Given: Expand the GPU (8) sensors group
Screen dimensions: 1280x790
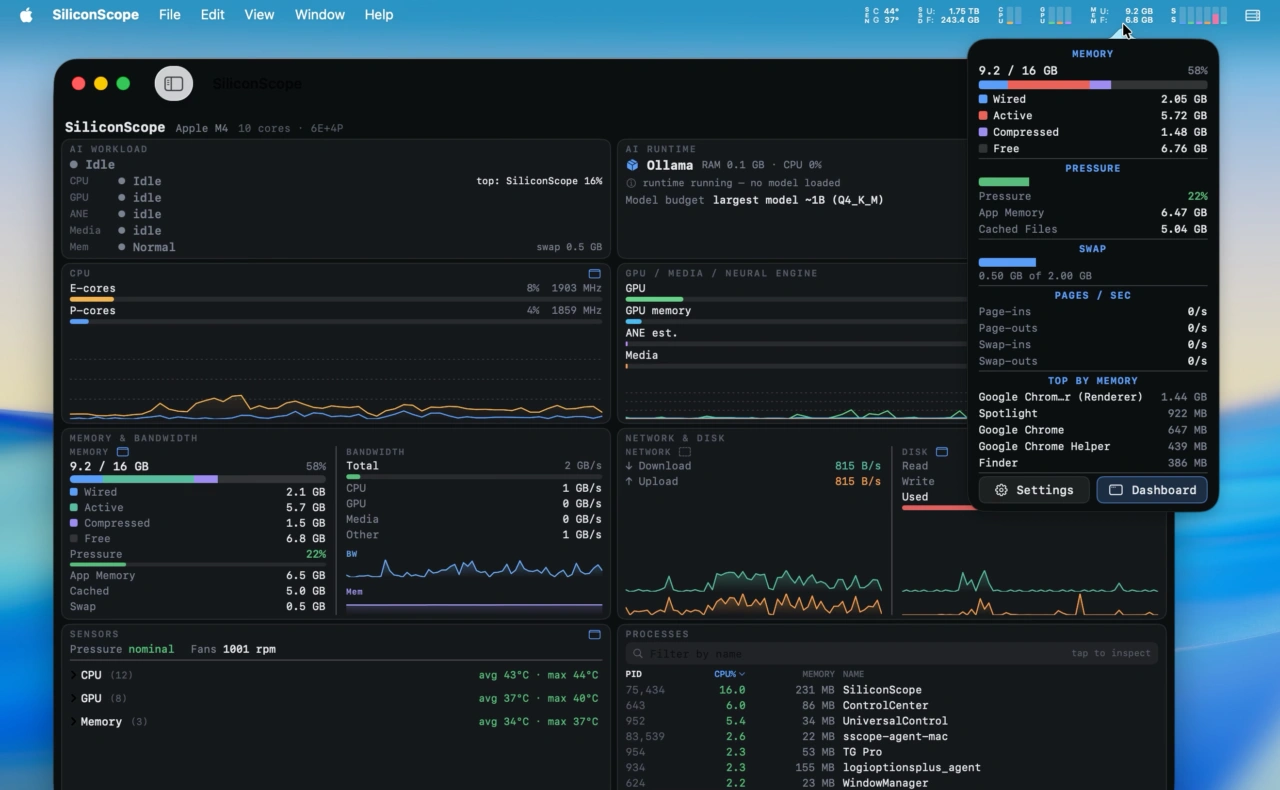Looking at the screenshot, I should [73, 698].
